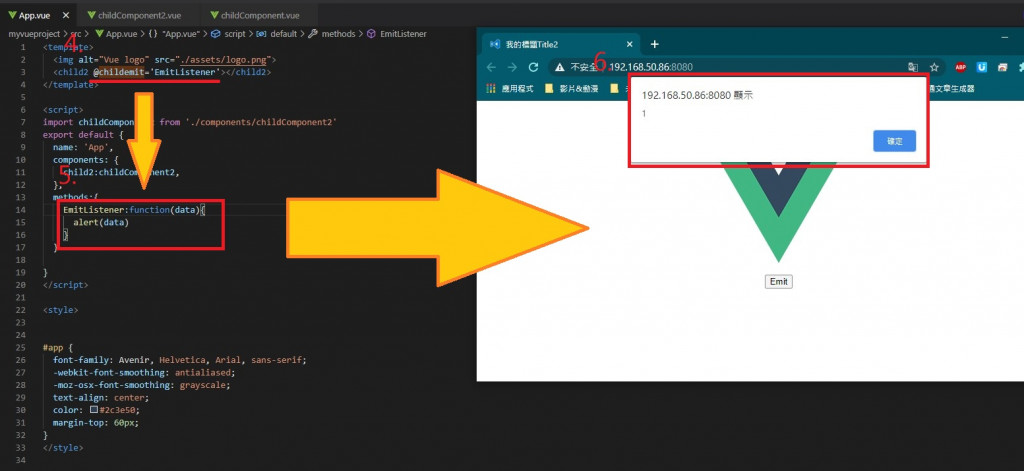This screenshot has height=471, width=1024.
Task: Click the Emit button on page
Action: (778, 282)
